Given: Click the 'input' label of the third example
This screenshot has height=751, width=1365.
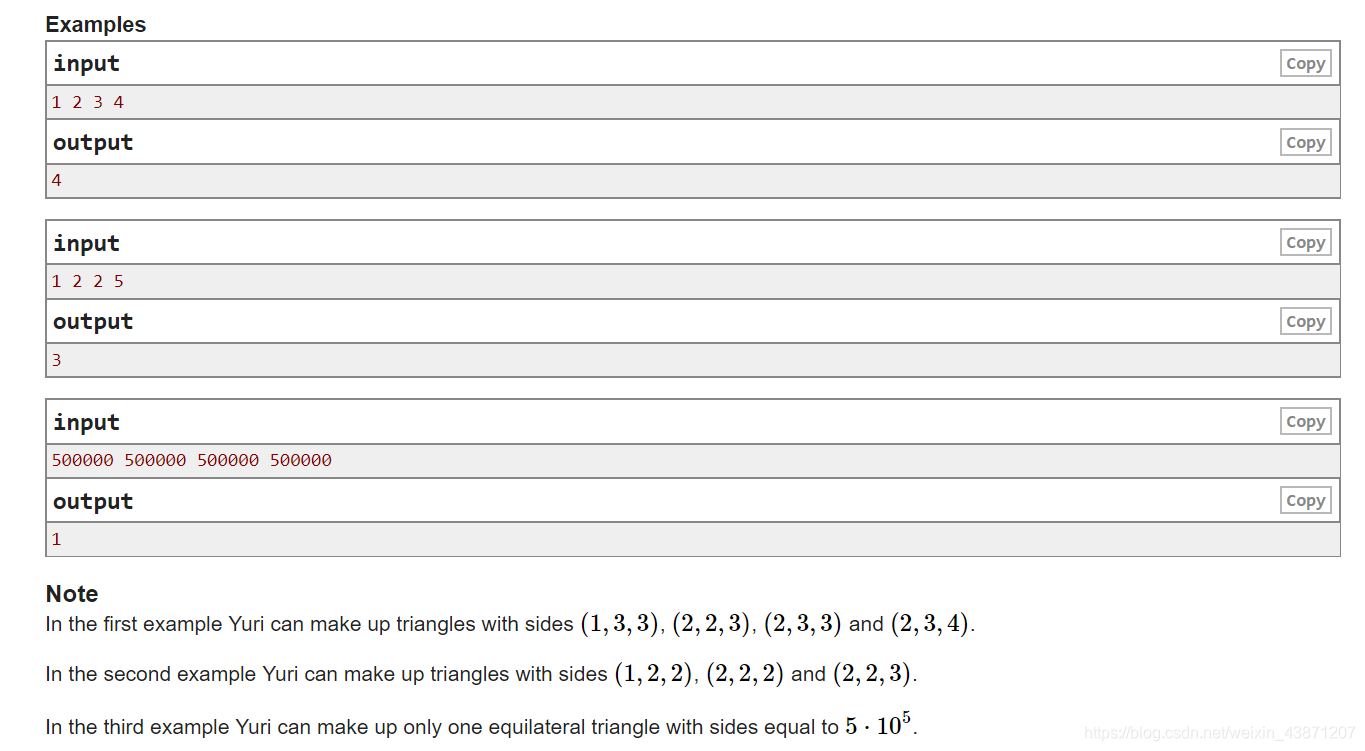Looking at the screenshot, I should (x=86, y=421).
